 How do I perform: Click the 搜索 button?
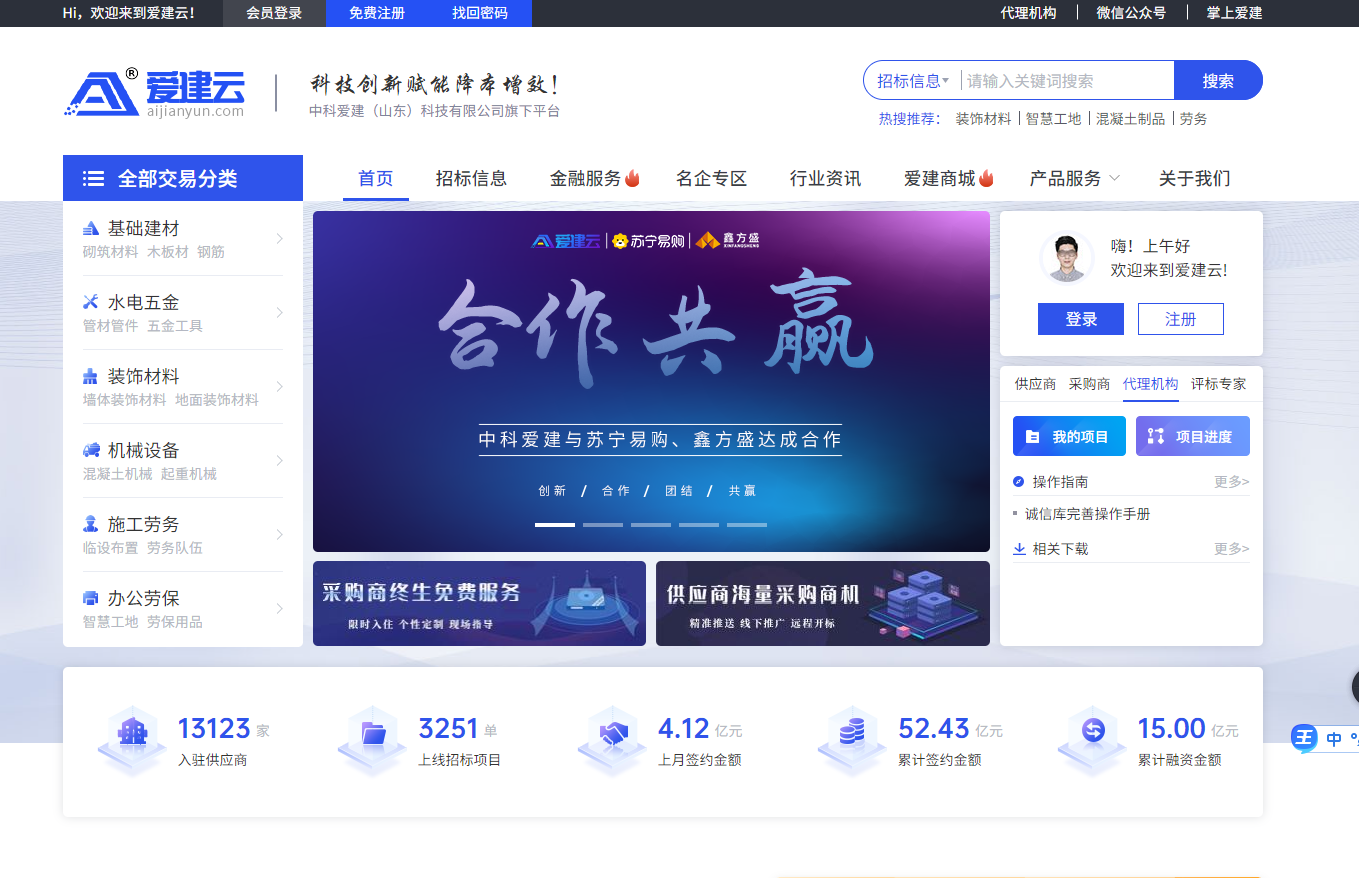click(x=1218, y=81)
